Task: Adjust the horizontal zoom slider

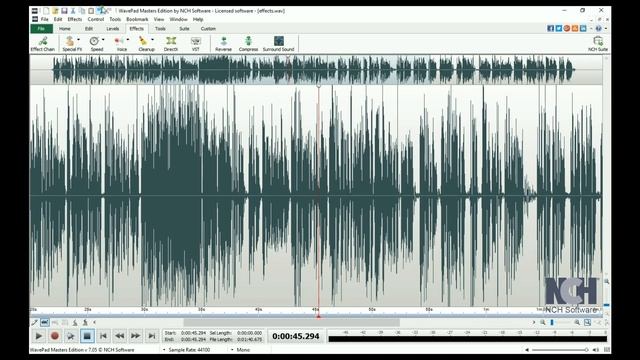Action: click(560, 322)
